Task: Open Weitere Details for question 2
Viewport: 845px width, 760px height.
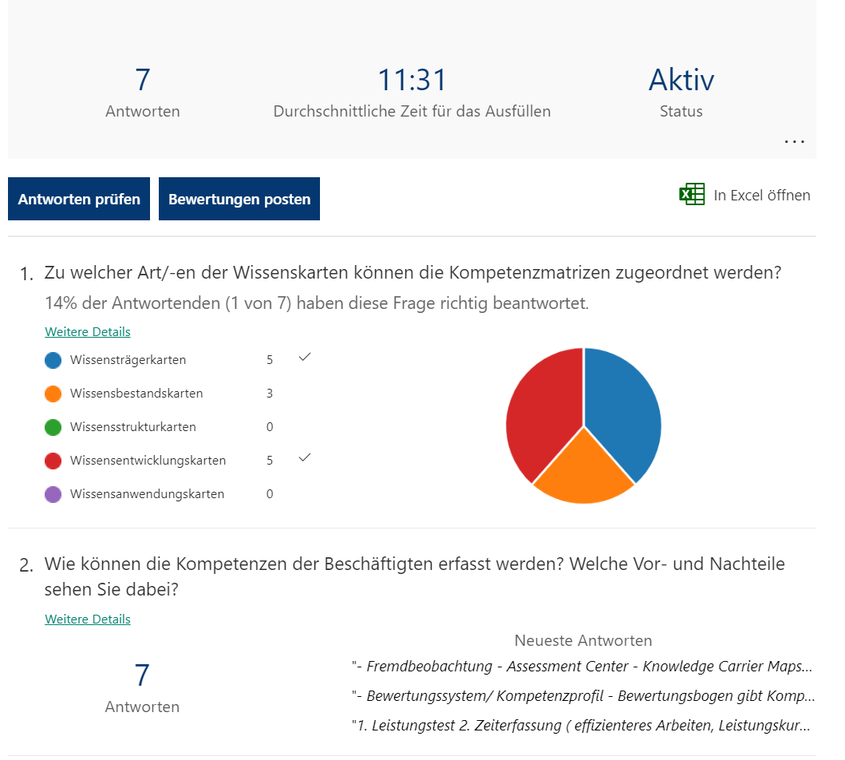Action: tap(87, 619)
